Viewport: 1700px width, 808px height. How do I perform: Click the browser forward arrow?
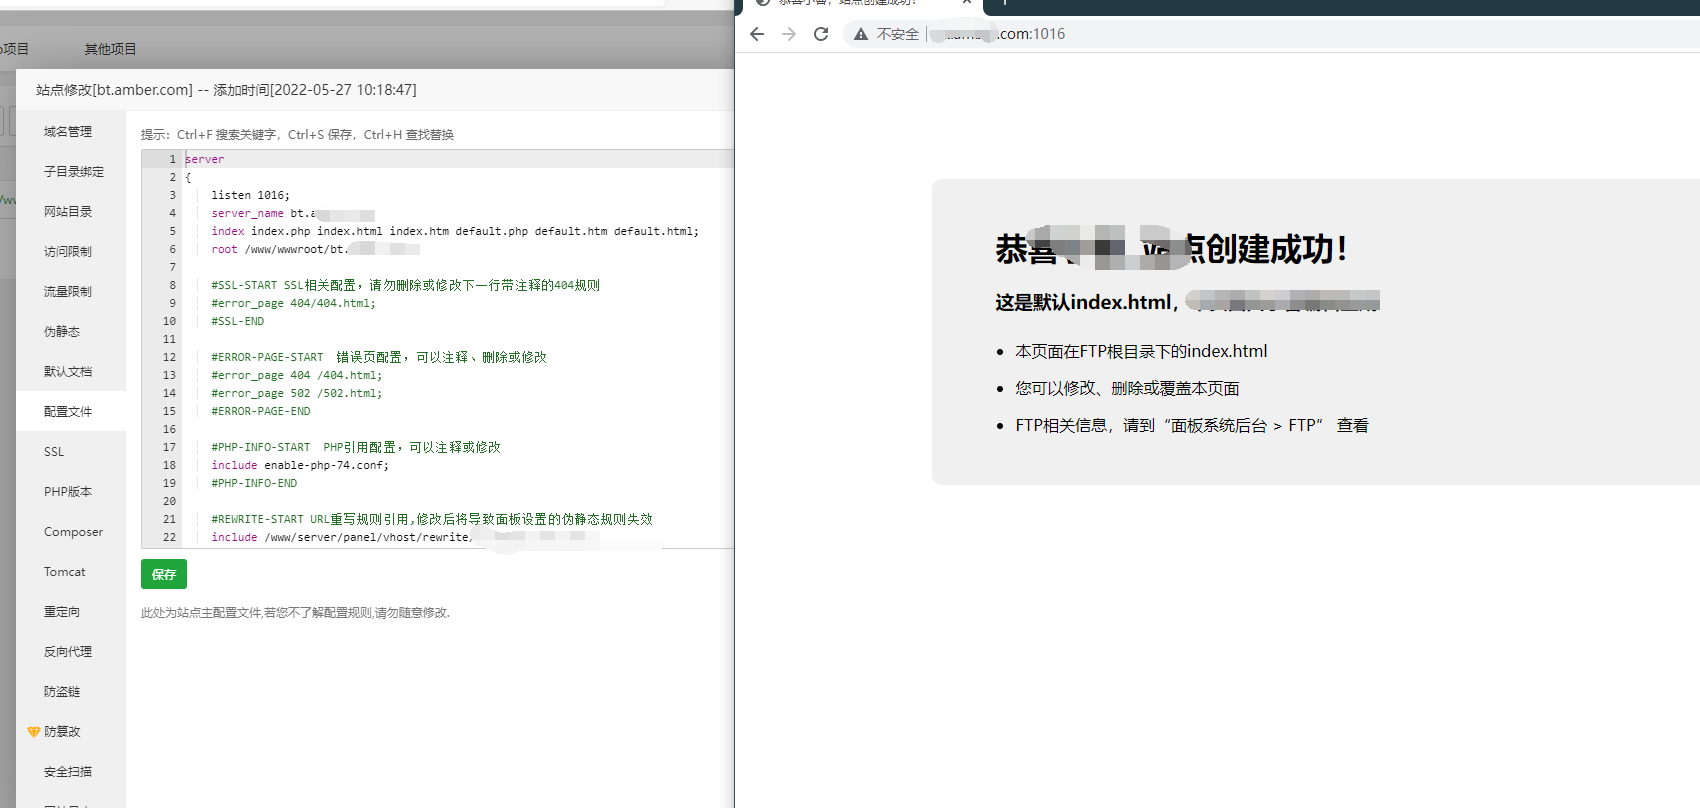point(789,34)
